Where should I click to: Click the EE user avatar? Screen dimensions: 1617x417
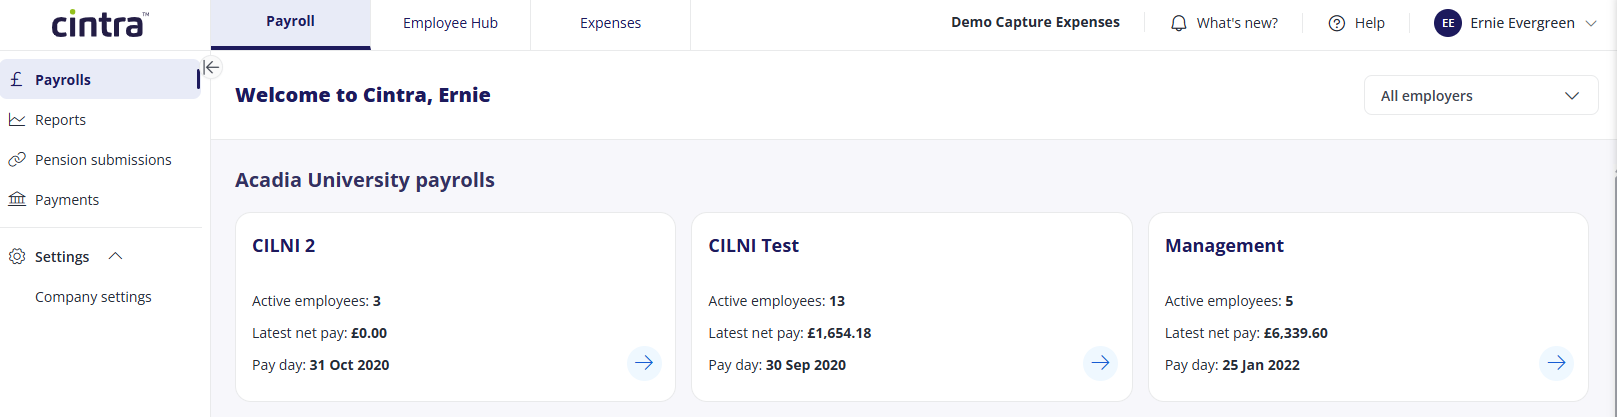pos(1447,23)
